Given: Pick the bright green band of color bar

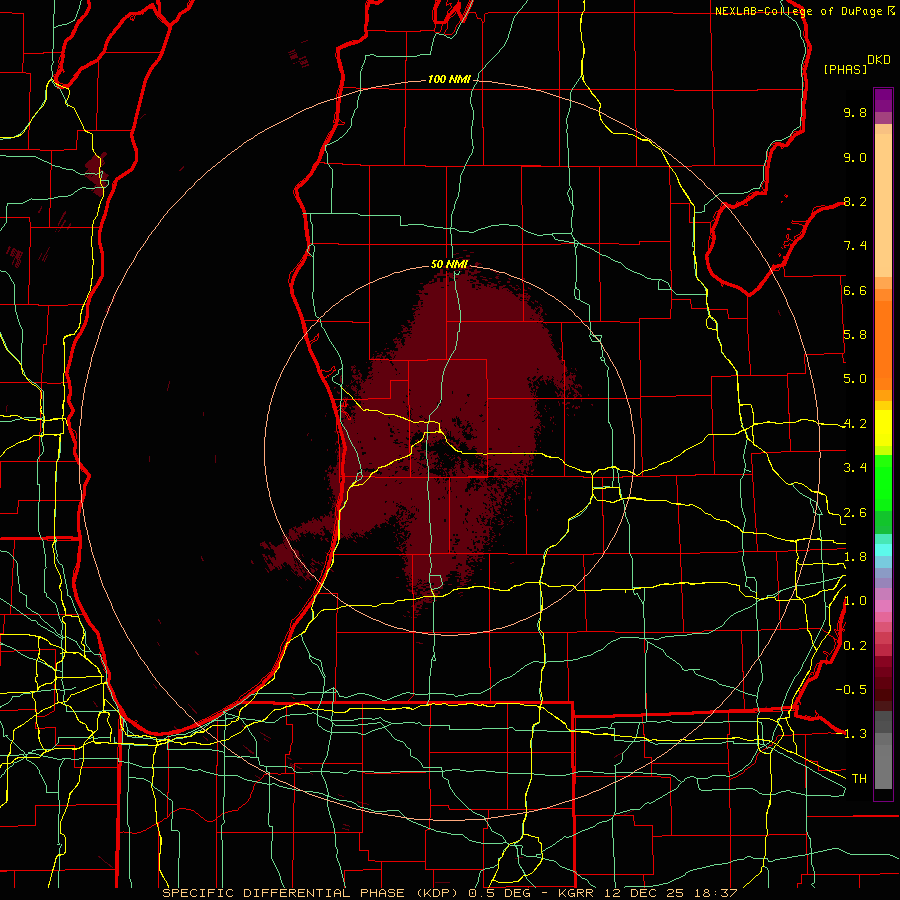Looking at the screenshot, I should tap(883, 482).
